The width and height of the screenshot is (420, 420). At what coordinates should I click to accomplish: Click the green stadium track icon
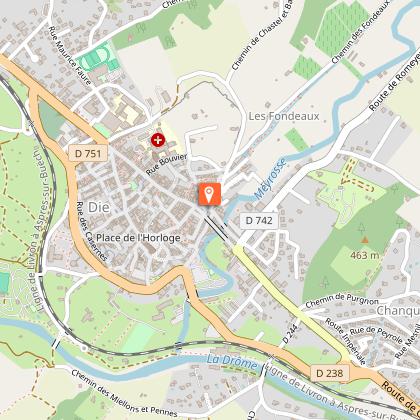coord(98,57)
